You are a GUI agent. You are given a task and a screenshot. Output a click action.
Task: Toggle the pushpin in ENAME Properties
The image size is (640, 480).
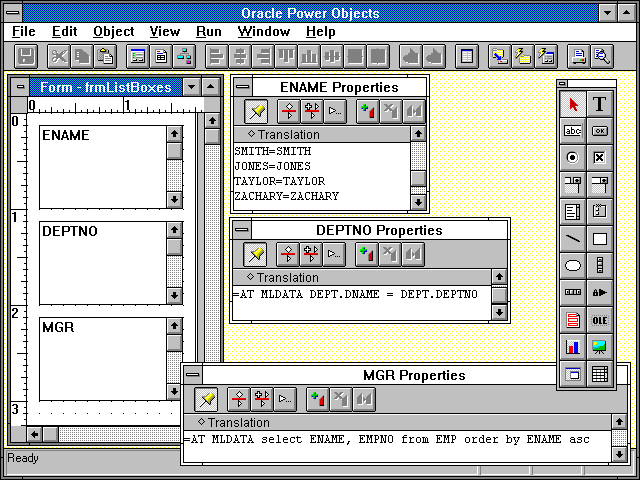(x=256, y=111)
